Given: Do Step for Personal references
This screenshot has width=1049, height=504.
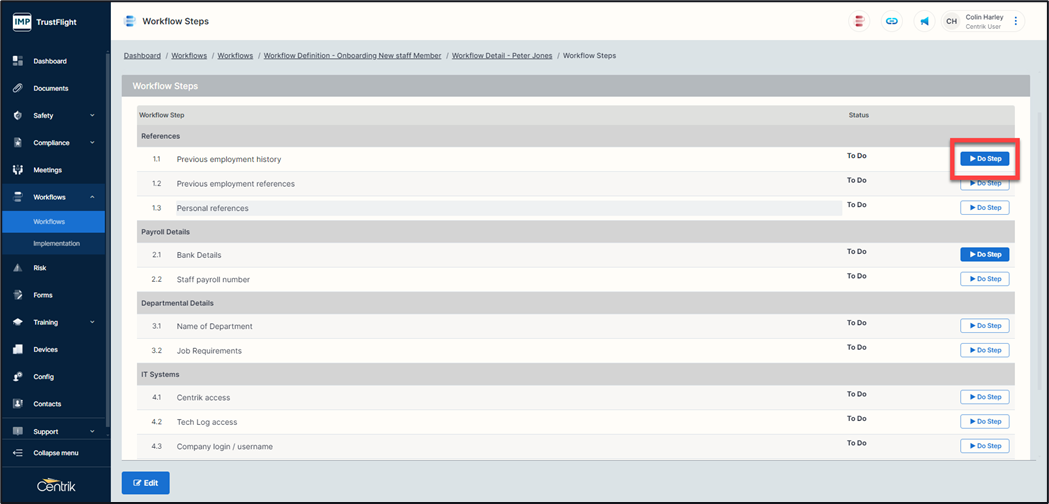Looking at the screenshot, I should click(x=985, y=207).
